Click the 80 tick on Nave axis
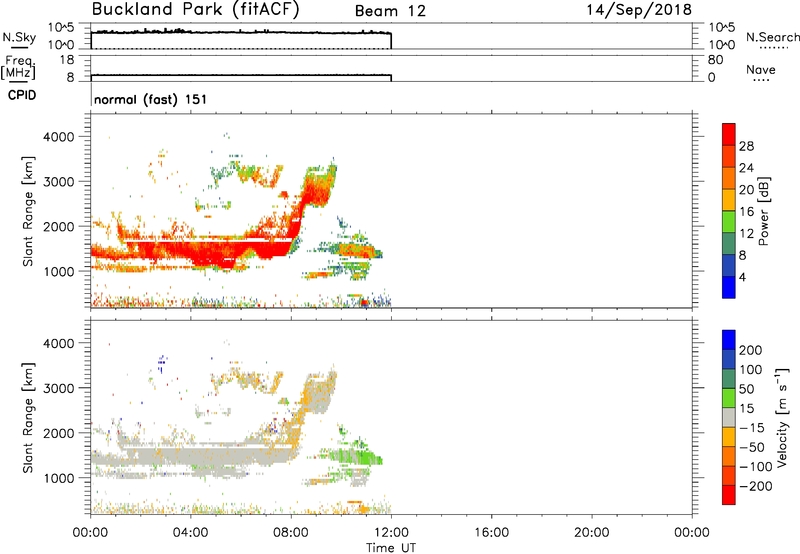The height and width of the screenshot is (554, 800). (x=715, y=60)
